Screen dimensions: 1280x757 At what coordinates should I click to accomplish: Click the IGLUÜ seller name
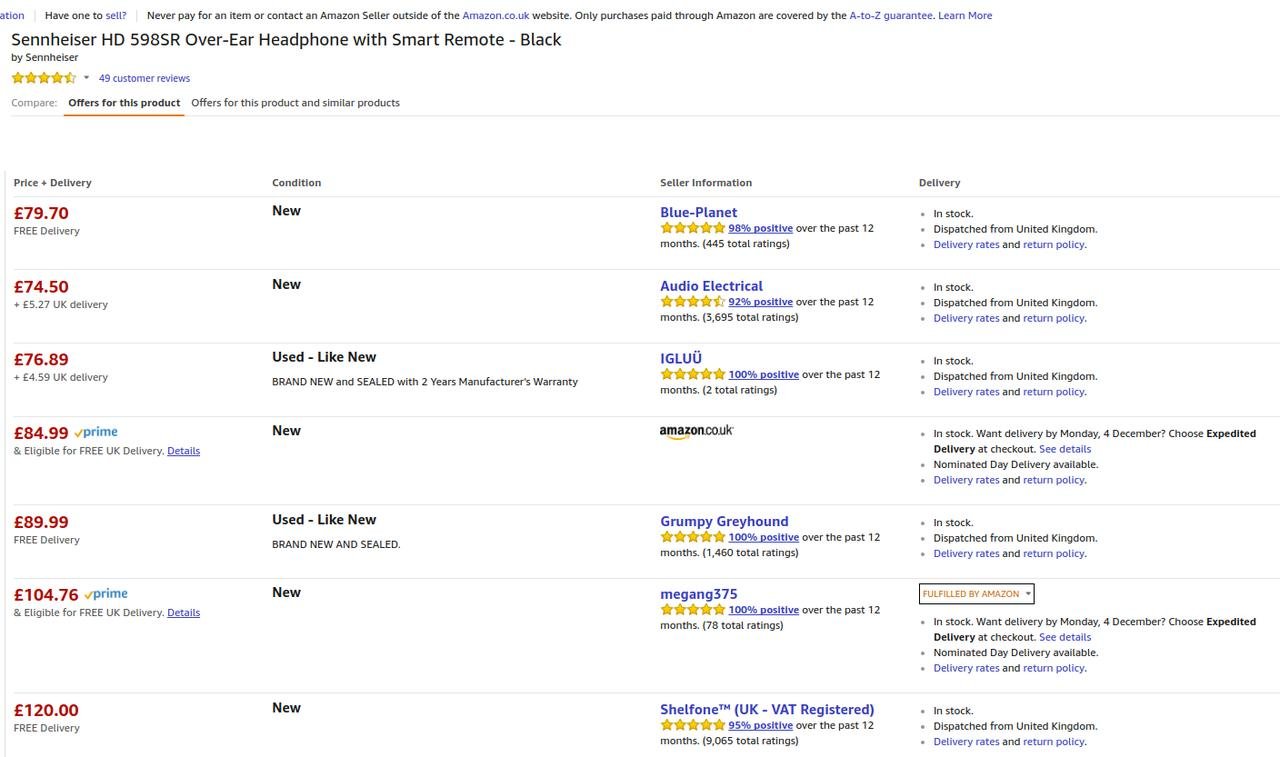pos(680,358)
